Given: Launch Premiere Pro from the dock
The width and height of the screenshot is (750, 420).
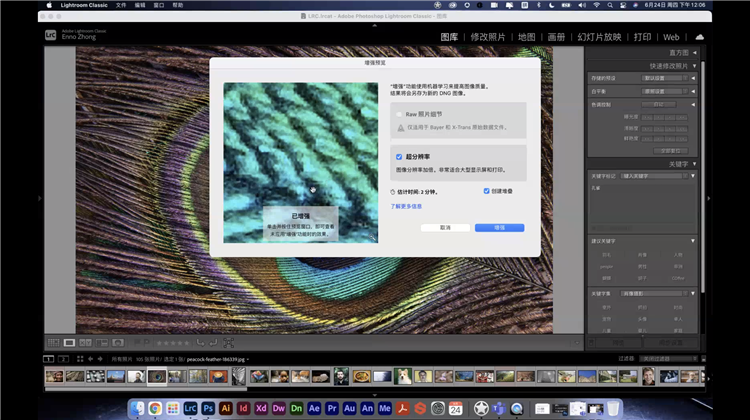Looking at the screenshot, I should [332, 409].
